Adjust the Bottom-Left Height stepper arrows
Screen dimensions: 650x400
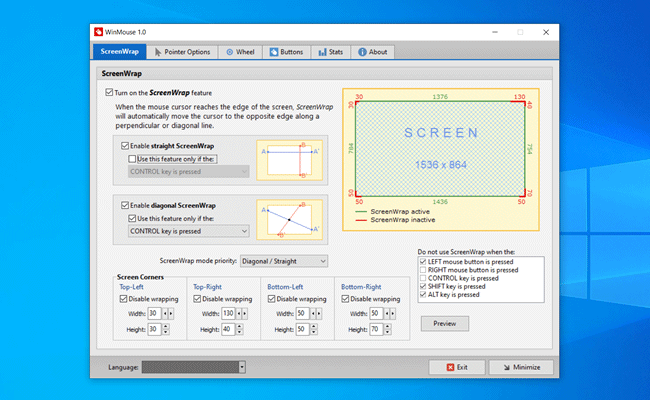pos(314,330)
